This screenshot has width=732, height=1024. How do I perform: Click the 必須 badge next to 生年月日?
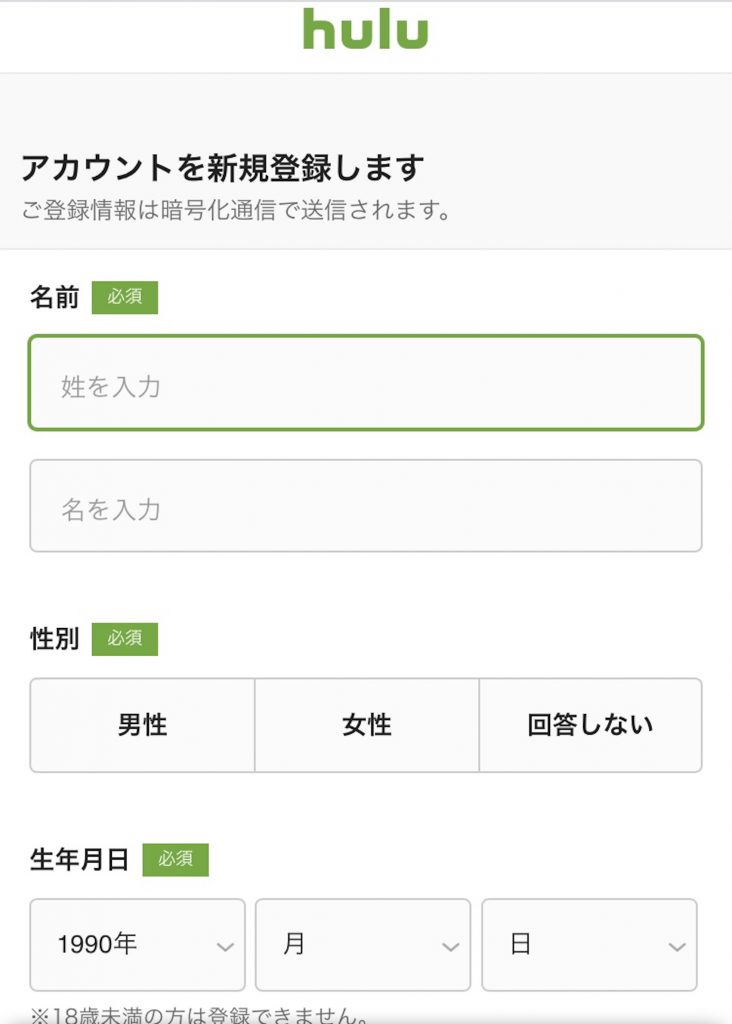coord(176,859)
